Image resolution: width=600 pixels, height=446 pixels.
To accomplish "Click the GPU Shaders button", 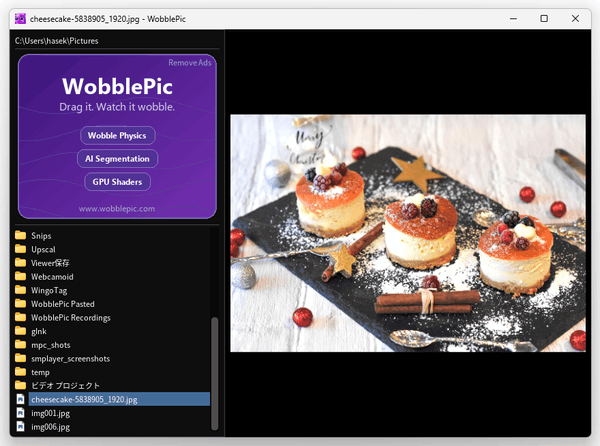I will tap(117, 182).
